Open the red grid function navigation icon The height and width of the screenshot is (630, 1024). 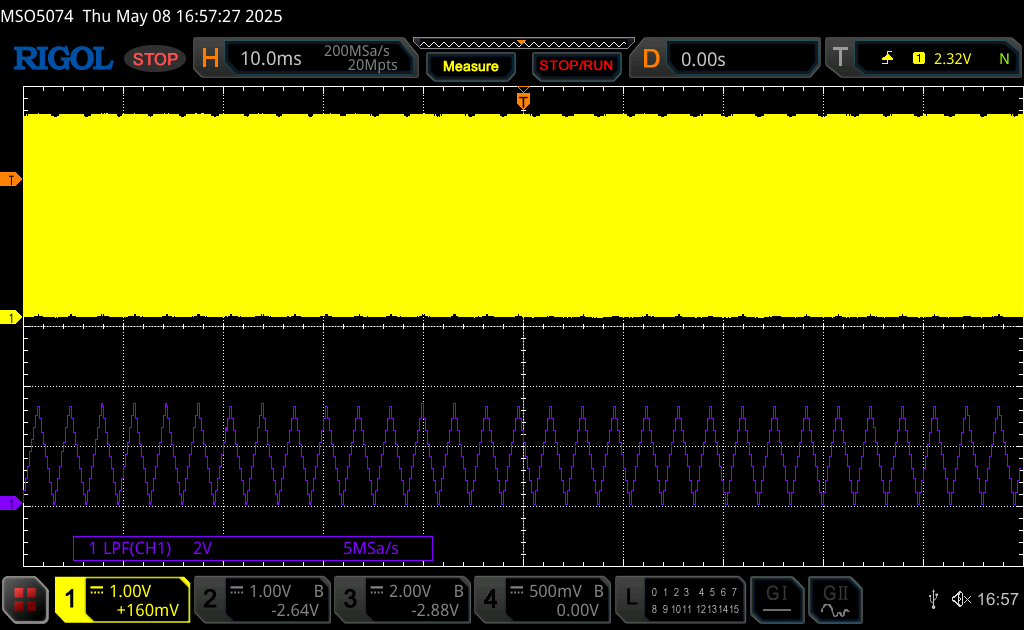pos(27,599)
